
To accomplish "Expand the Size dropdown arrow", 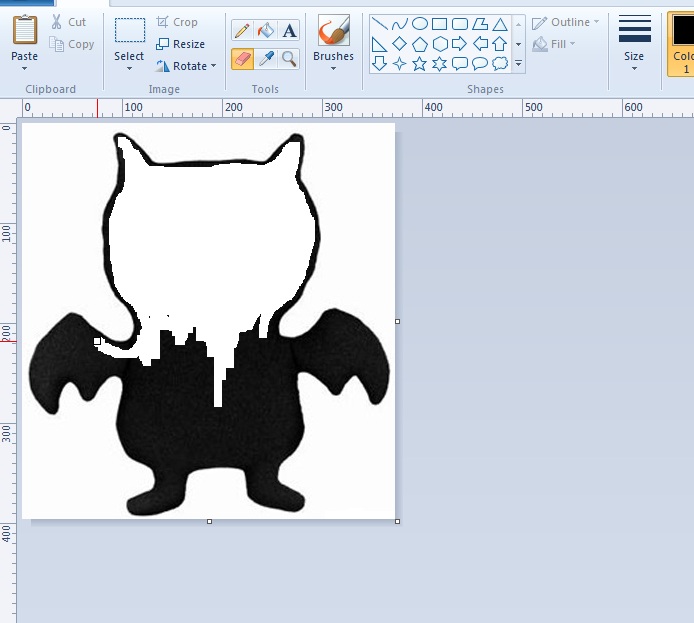I will pyautogui.click(x=634, y=69).
